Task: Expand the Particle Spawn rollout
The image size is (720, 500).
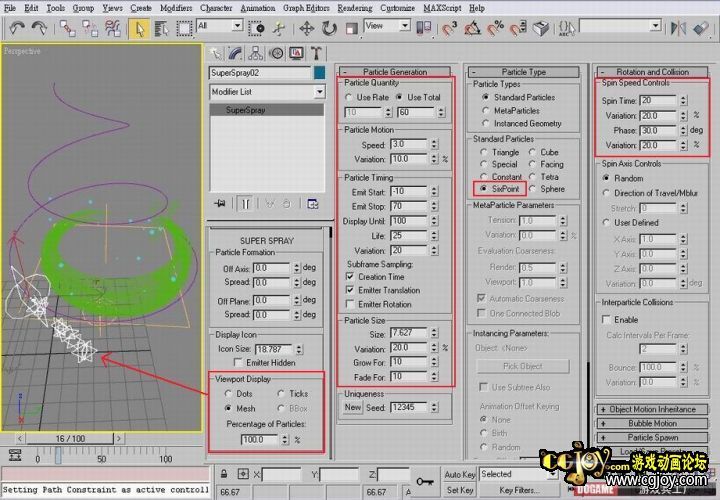Action: (652, 437)
